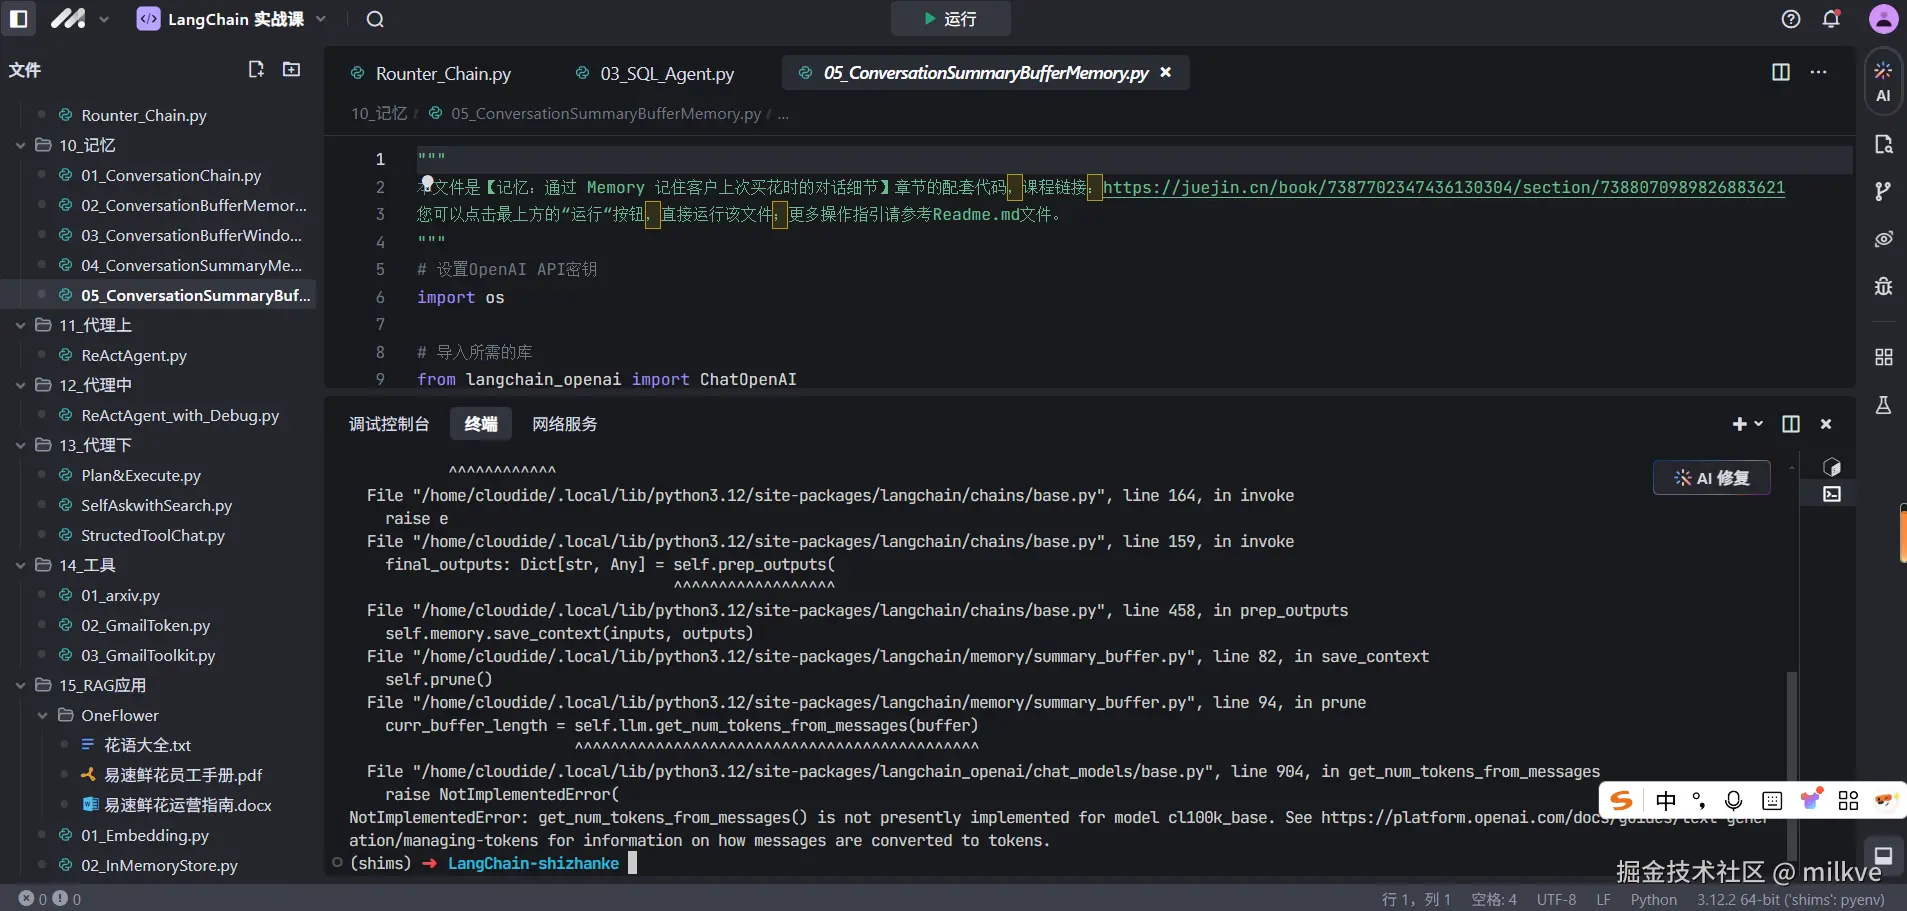
Task: Toggle split editor layout
Action: (x=1780, y=72)
